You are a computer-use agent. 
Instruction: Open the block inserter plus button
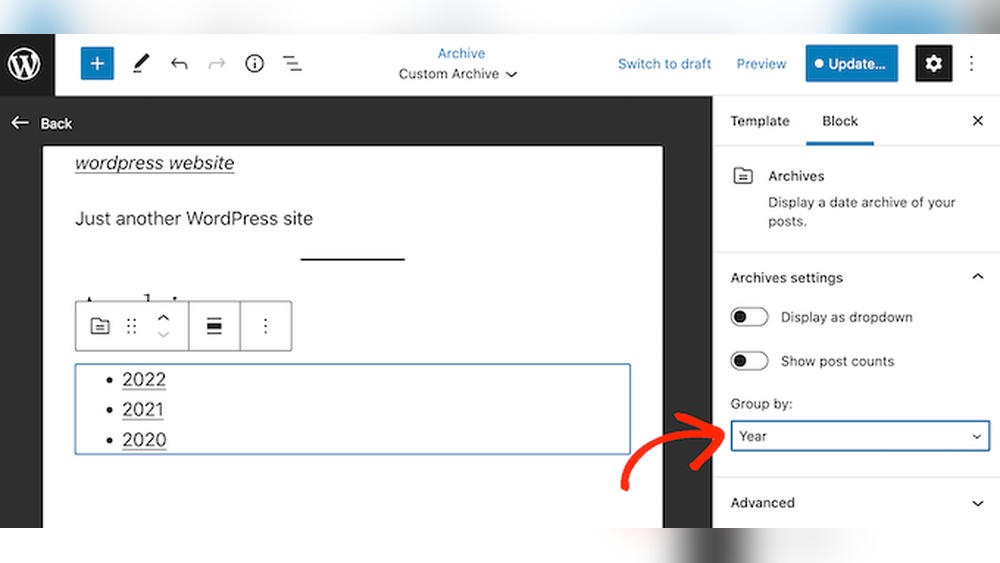click(97, 63)
